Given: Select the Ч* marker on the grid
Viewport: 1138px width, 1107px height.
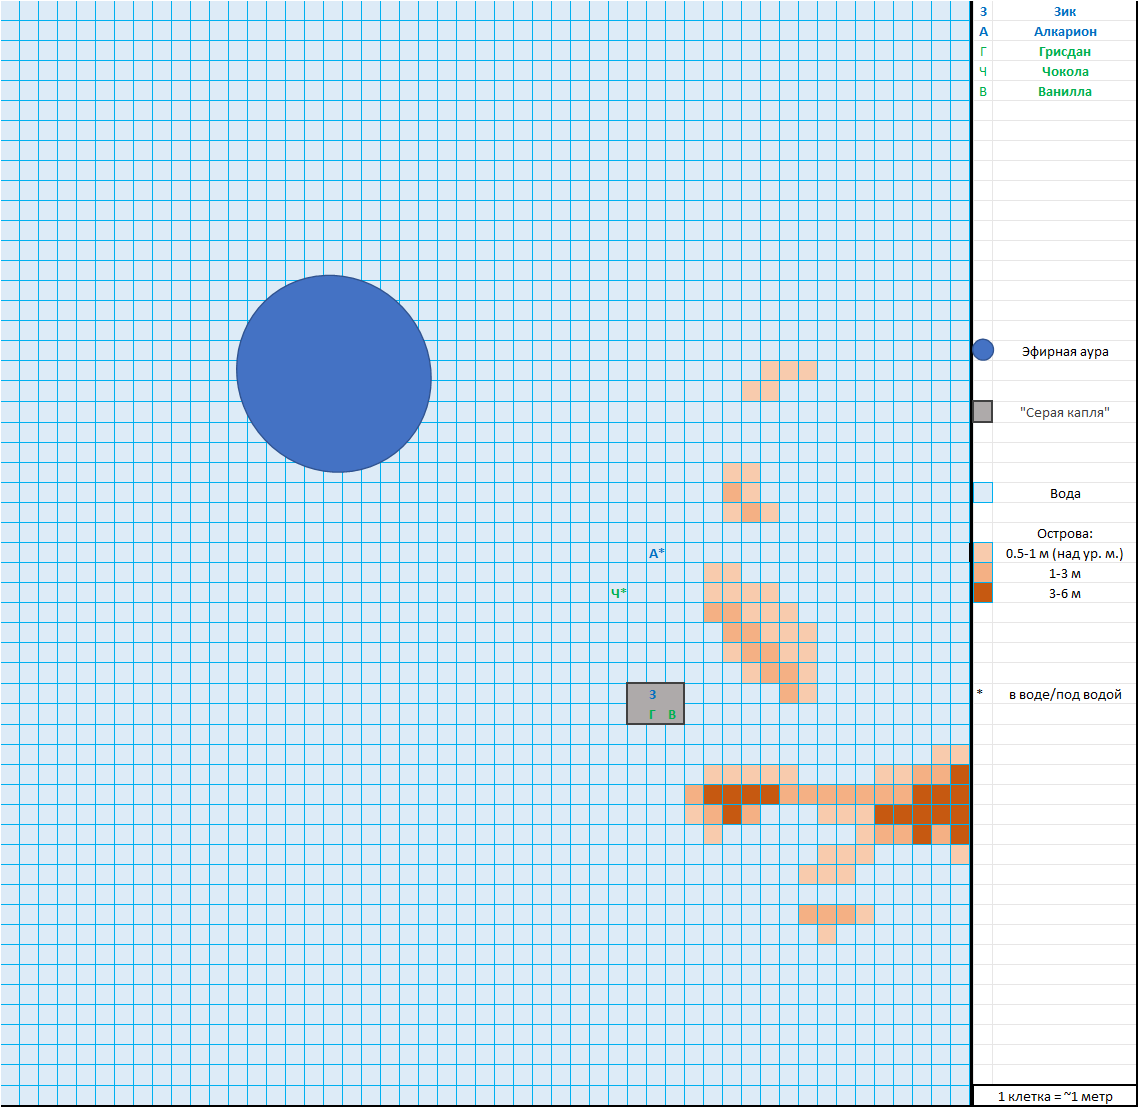Looking at the screenshot, I should (x=618, y=593).
